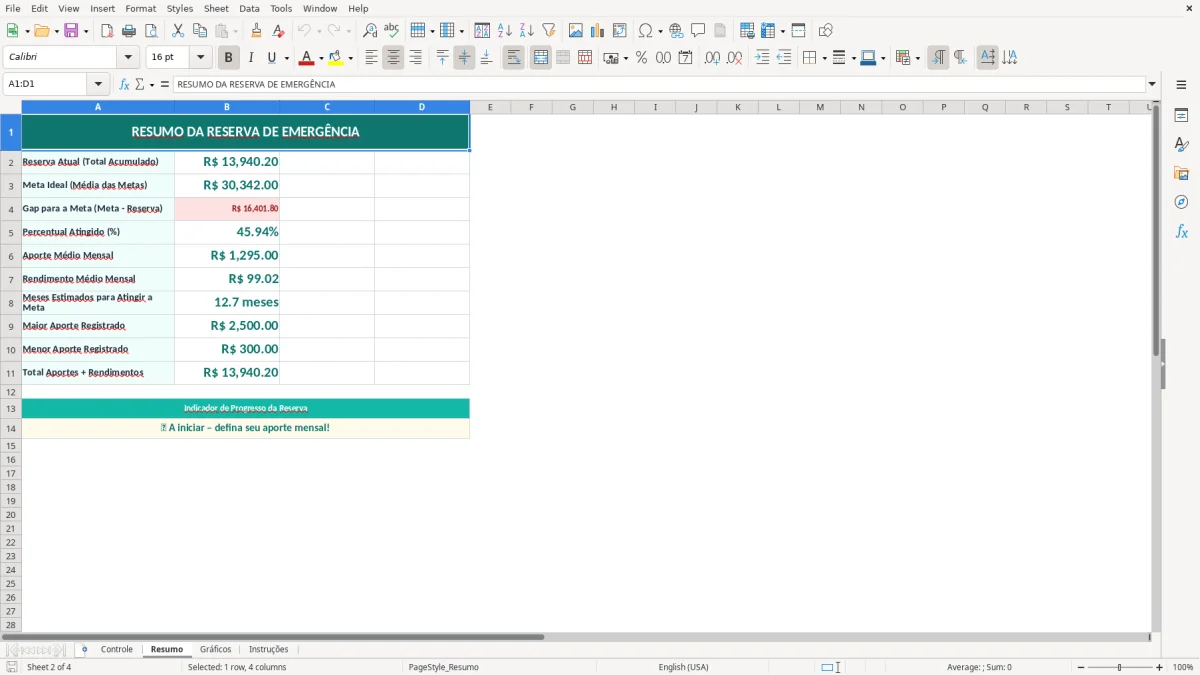
Task: Switch to the Instruções sheet tab
Action: click(x=268, y=649)
